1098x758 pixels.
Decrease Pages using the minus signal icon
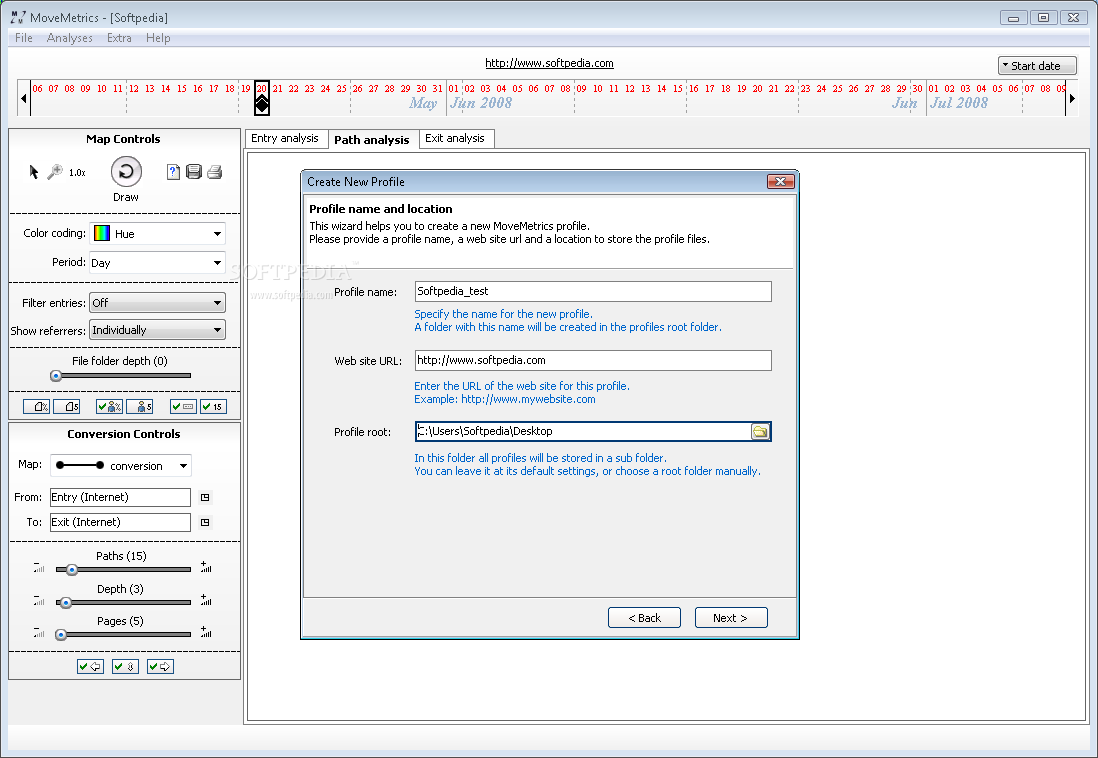[39, 633]
